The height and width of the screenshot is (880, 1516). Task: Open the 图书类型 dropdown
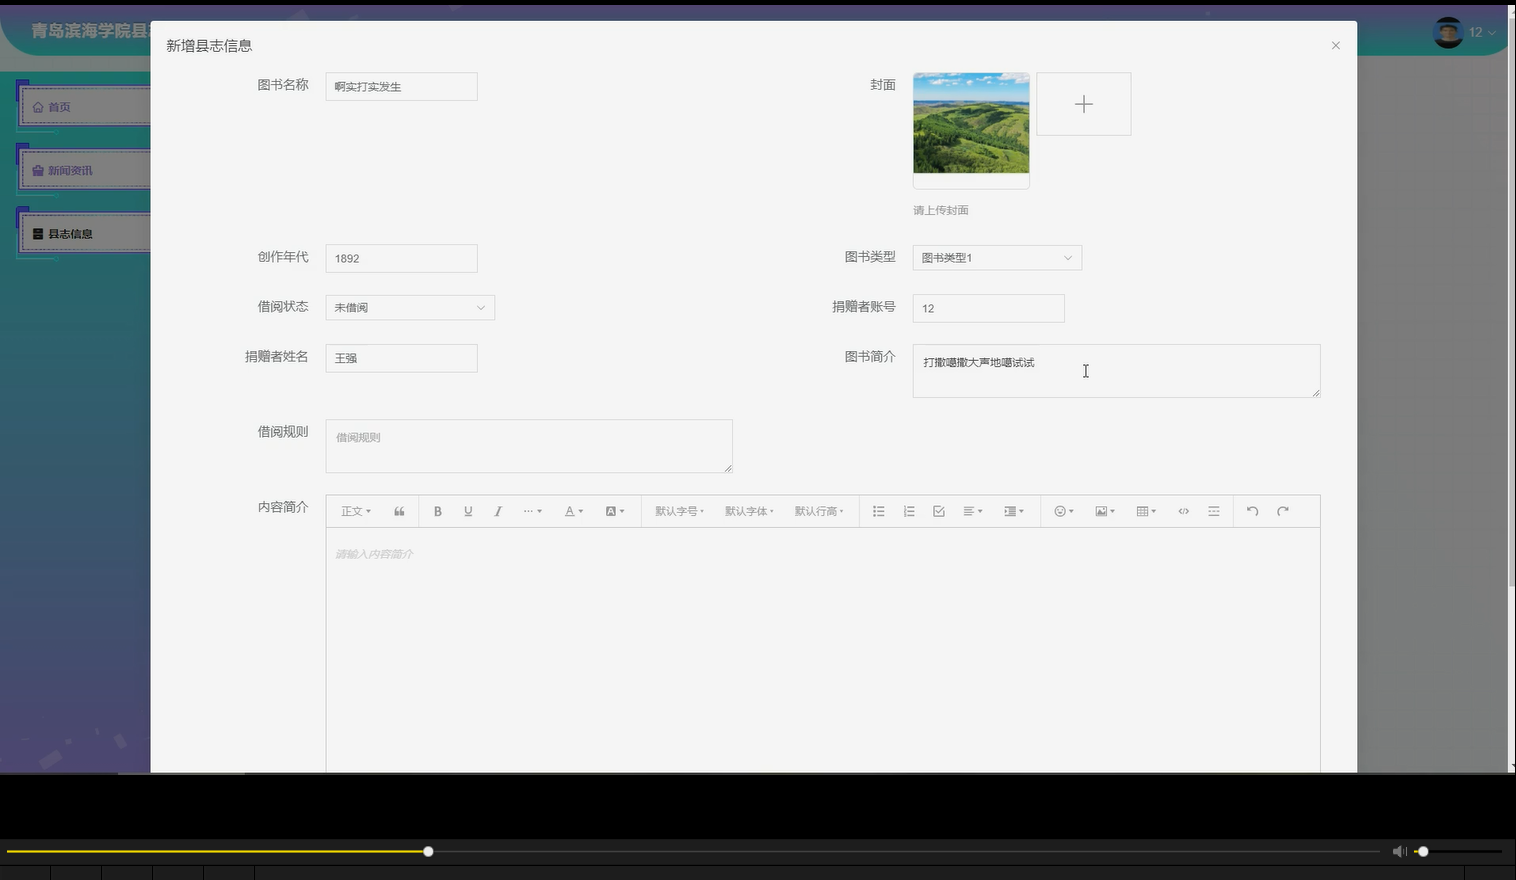[996, 257]
